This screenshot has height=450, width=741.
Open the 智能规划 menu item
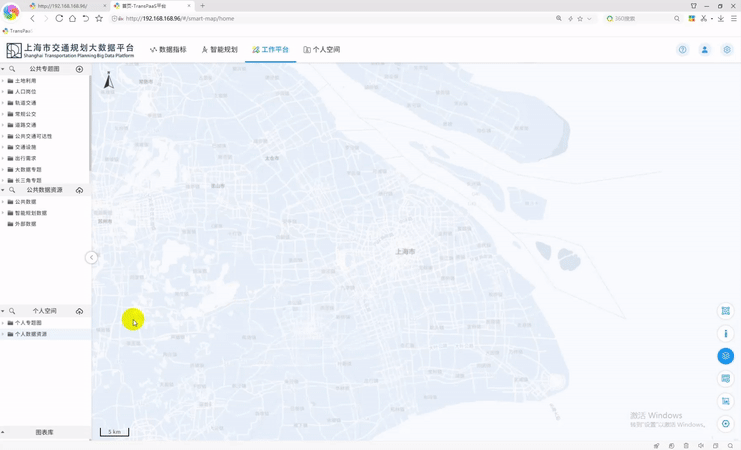click(219, 50)
